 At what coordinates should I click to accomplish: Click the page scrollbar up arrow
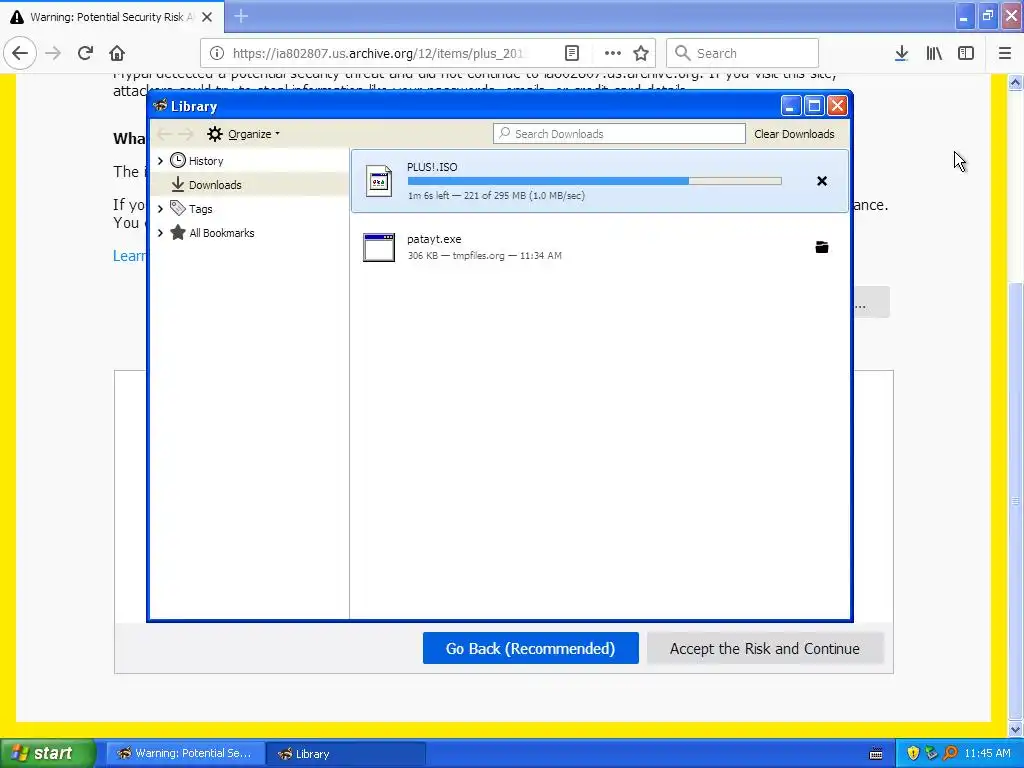[1016, 82]
